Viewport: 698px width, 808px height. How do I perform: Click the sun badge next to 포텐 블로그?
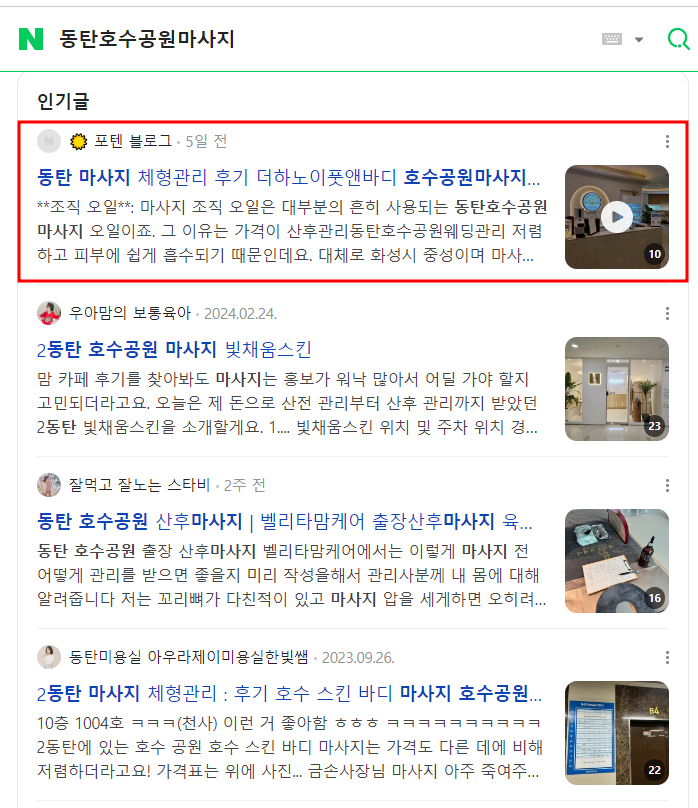point(78,141)
